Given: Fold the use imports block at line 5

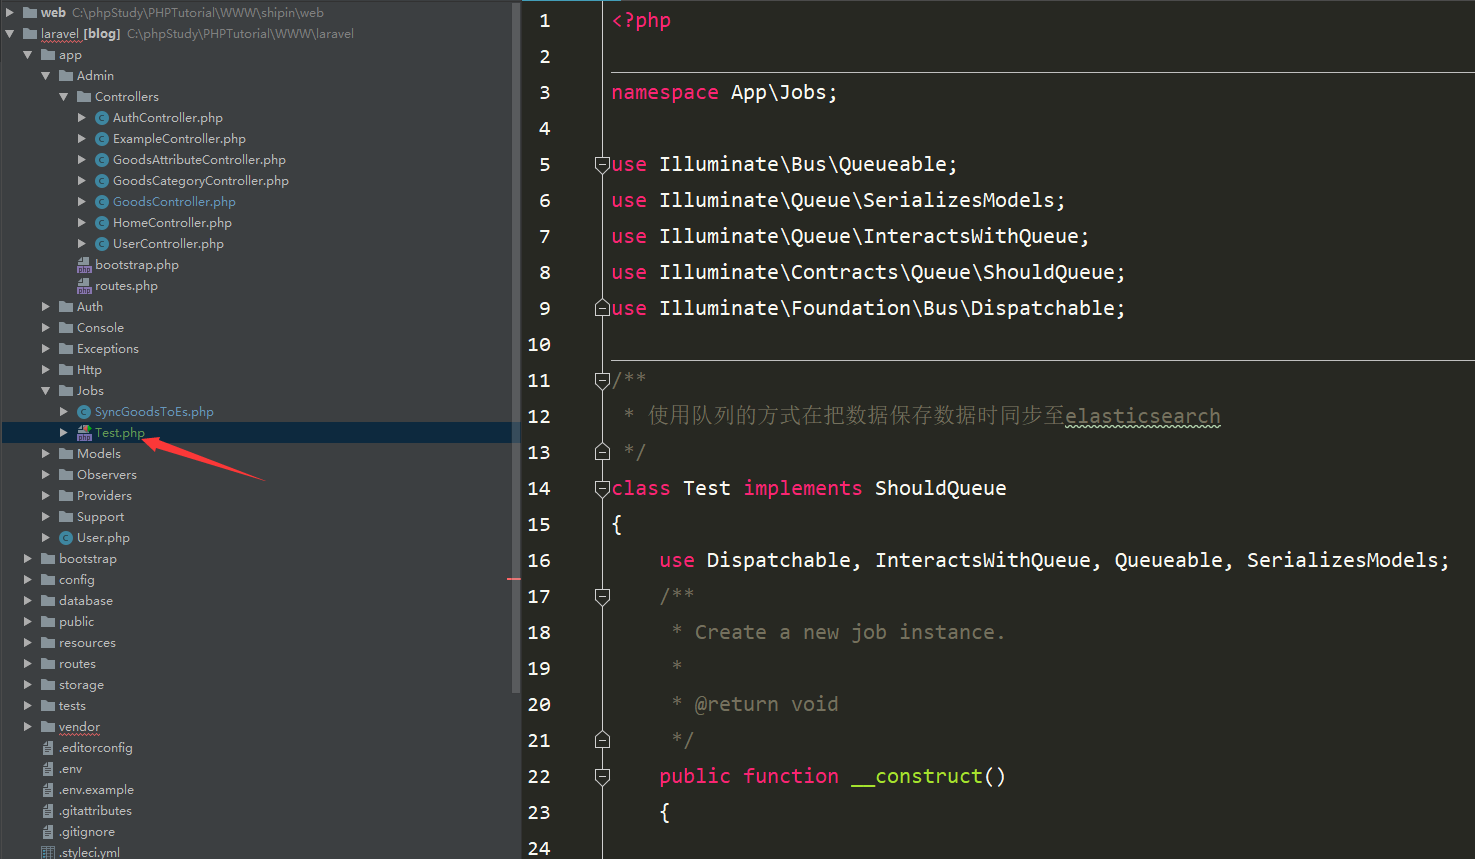Looking at the screenshot, I should (602, 164).
